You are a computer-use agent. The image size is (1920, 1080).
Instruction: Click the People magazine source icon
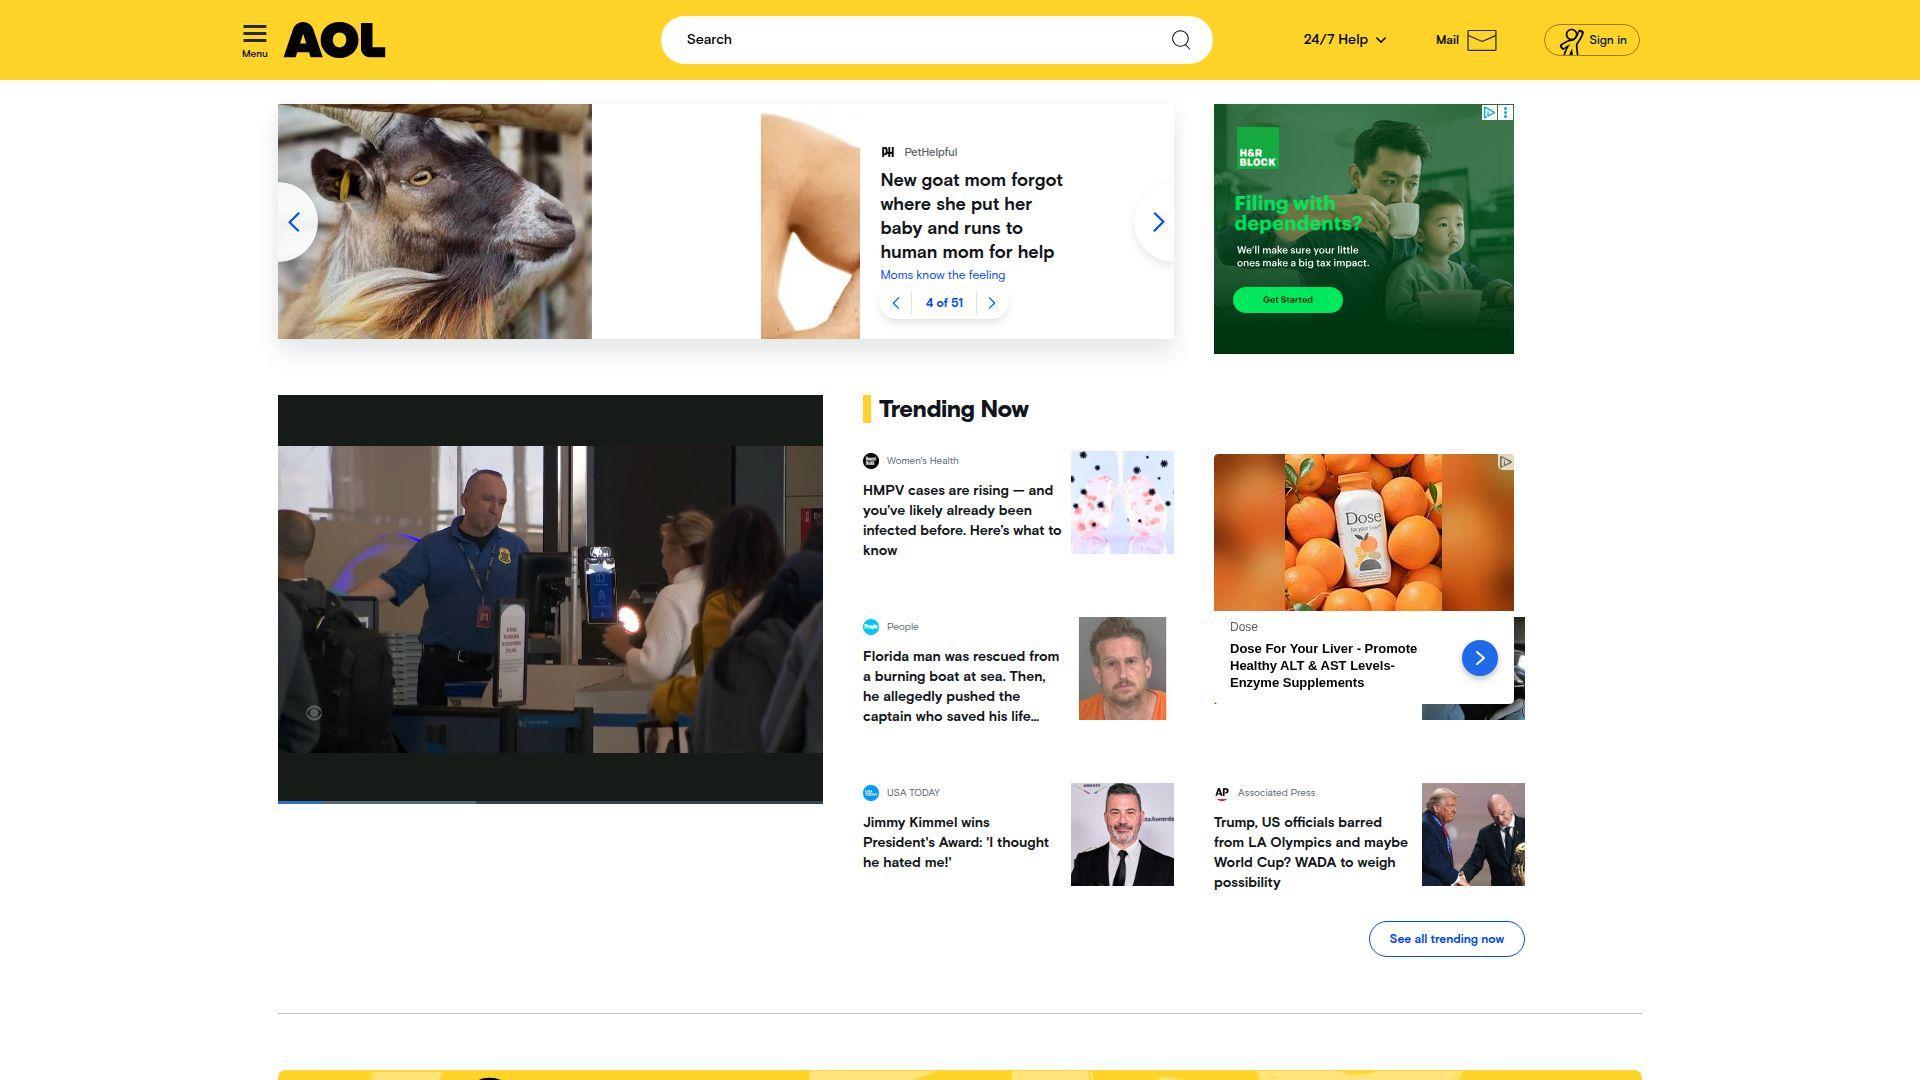(x=870, y=627)
